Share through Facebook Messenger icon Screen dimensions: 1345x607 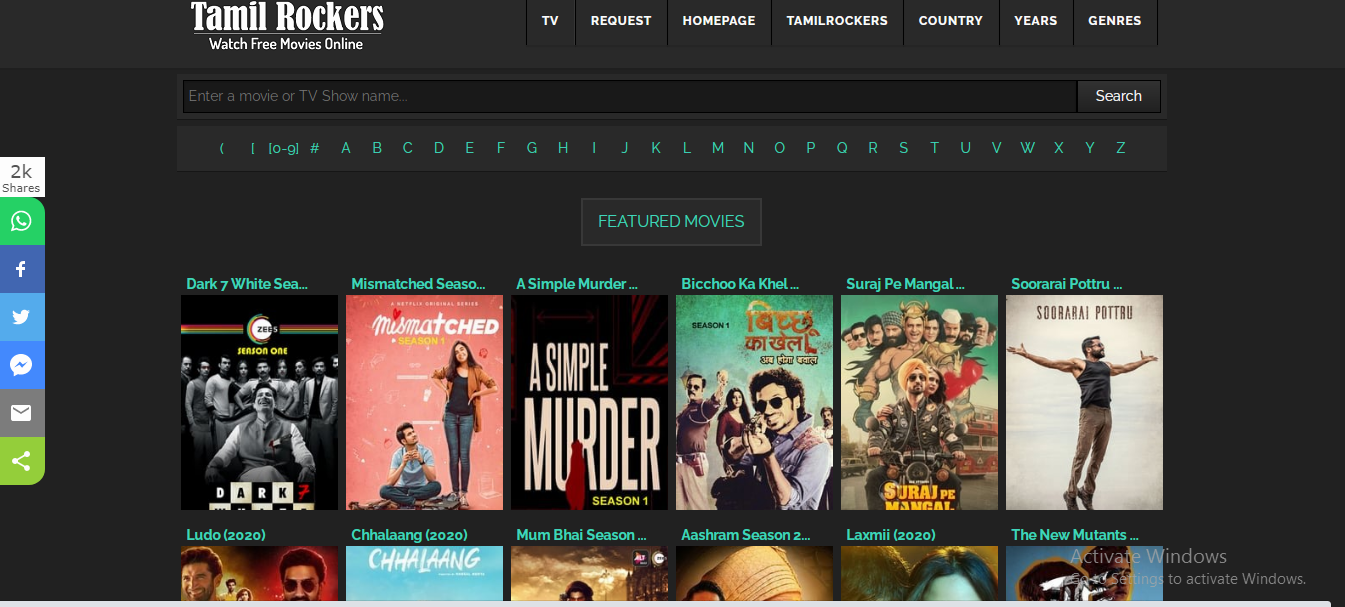(x=22, y=365)
